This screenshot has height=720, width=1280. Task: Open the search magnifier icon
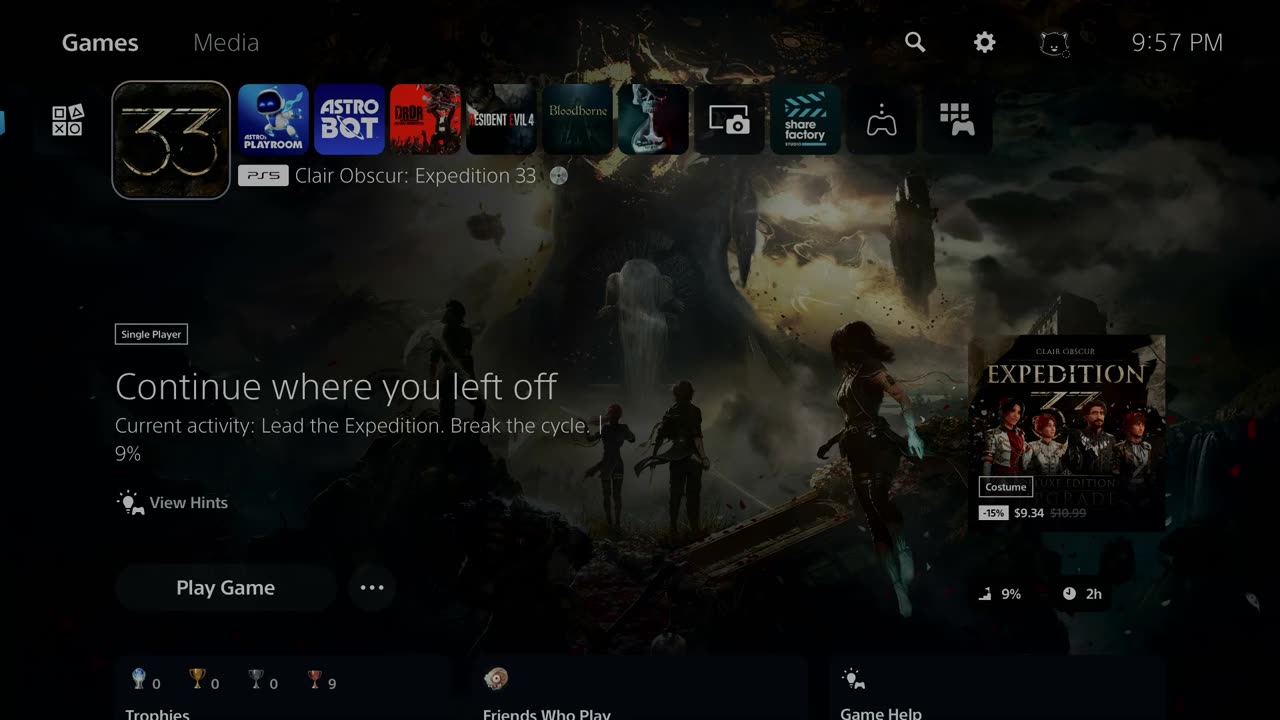pyautogui.click(x=915, y=42)
